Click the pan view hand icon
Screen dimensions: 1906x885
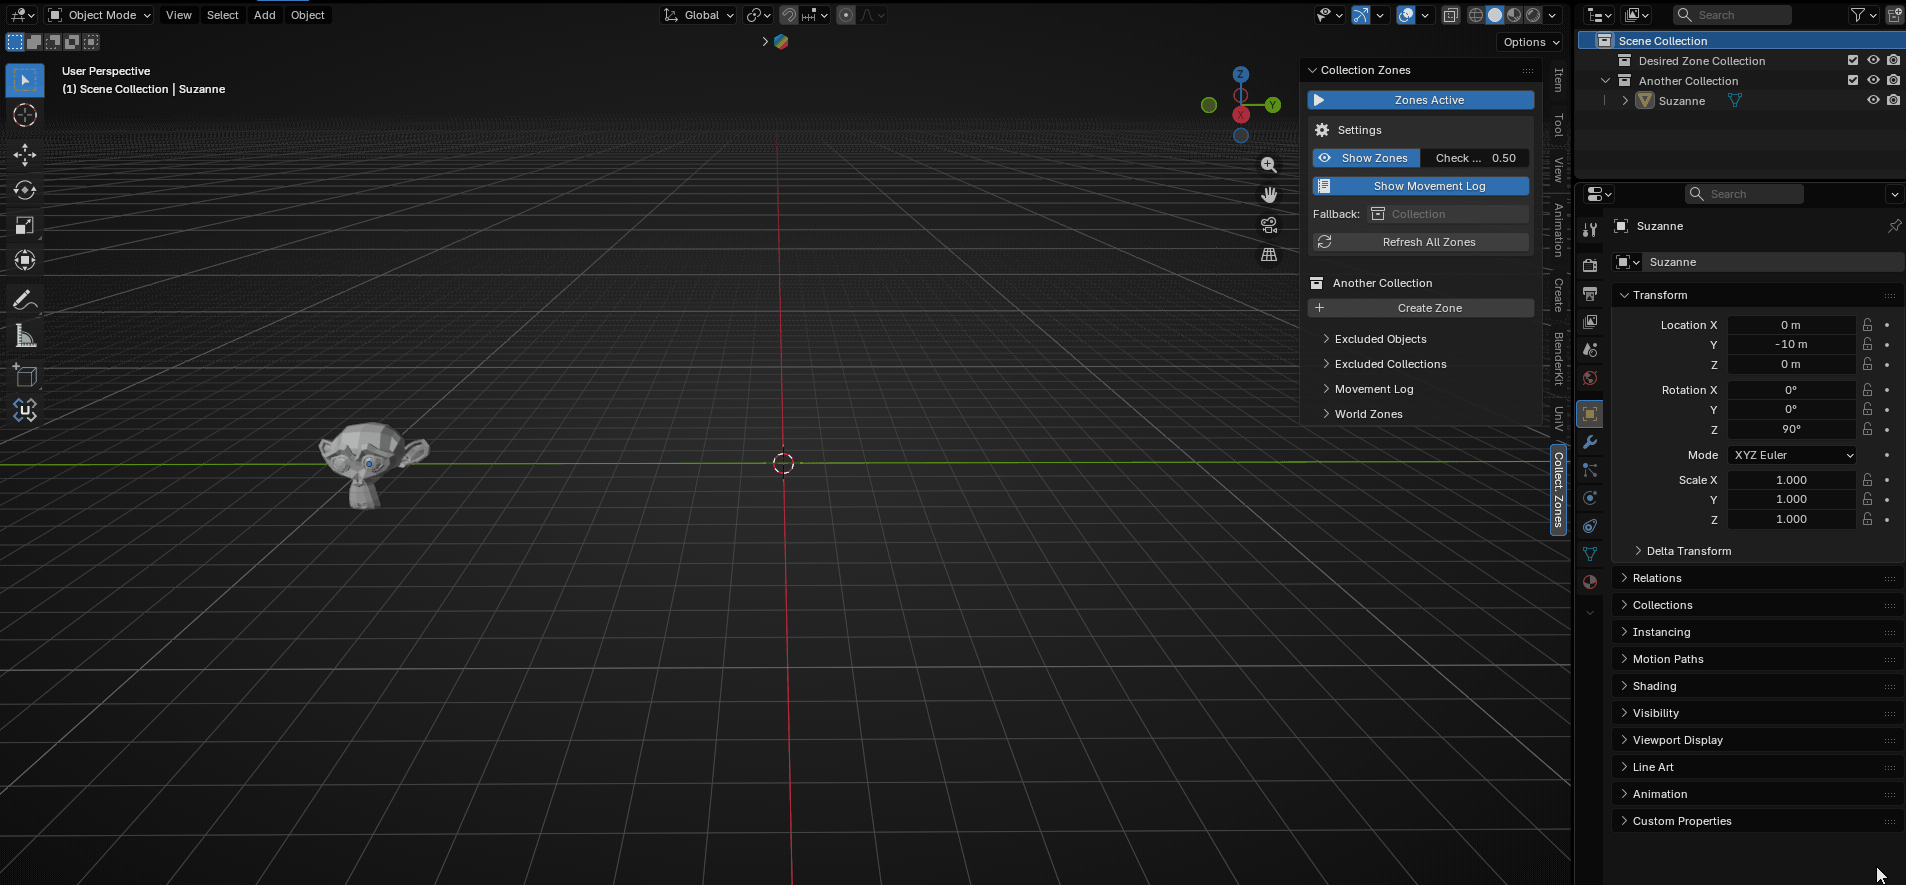(x=1269, y=195)
